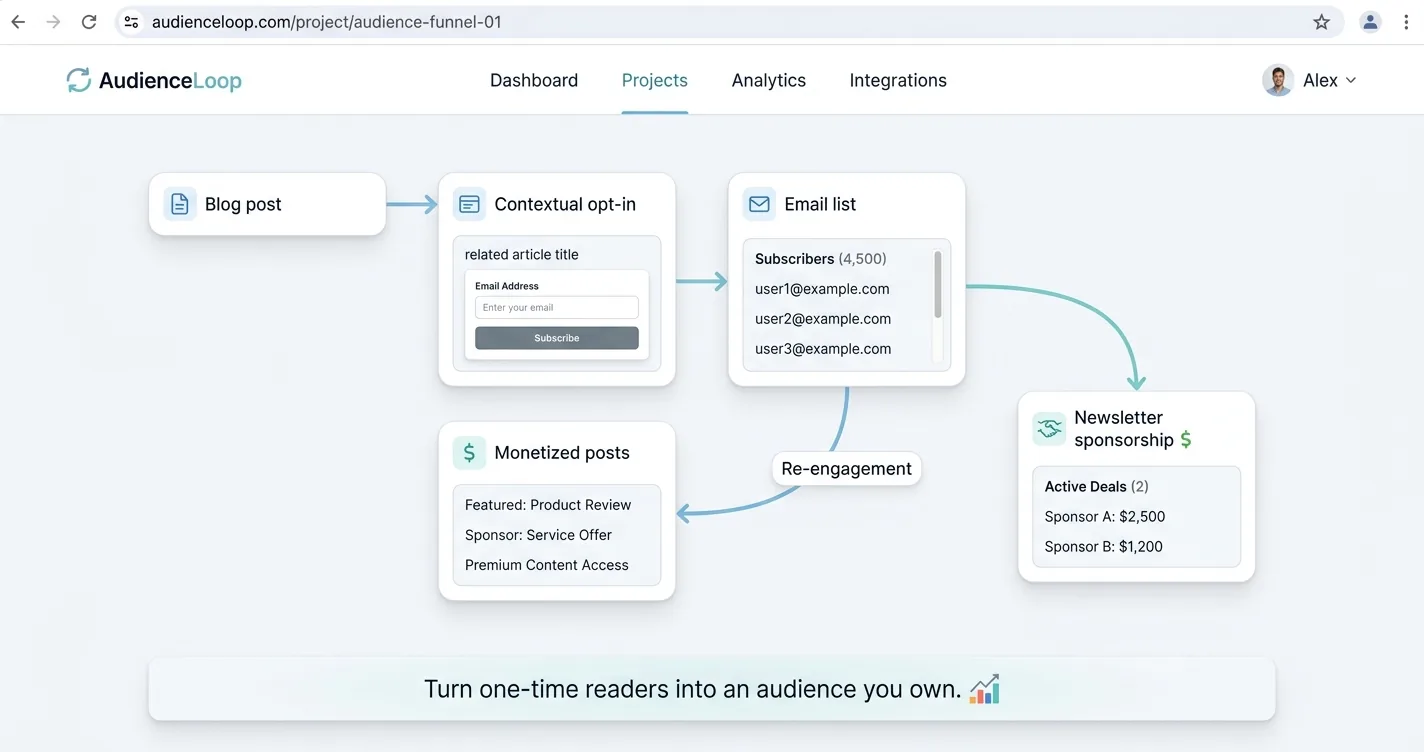Click the AudienceLoop logo icon
The width and height of the screenshot is (1424, 752).
[78, 80]
